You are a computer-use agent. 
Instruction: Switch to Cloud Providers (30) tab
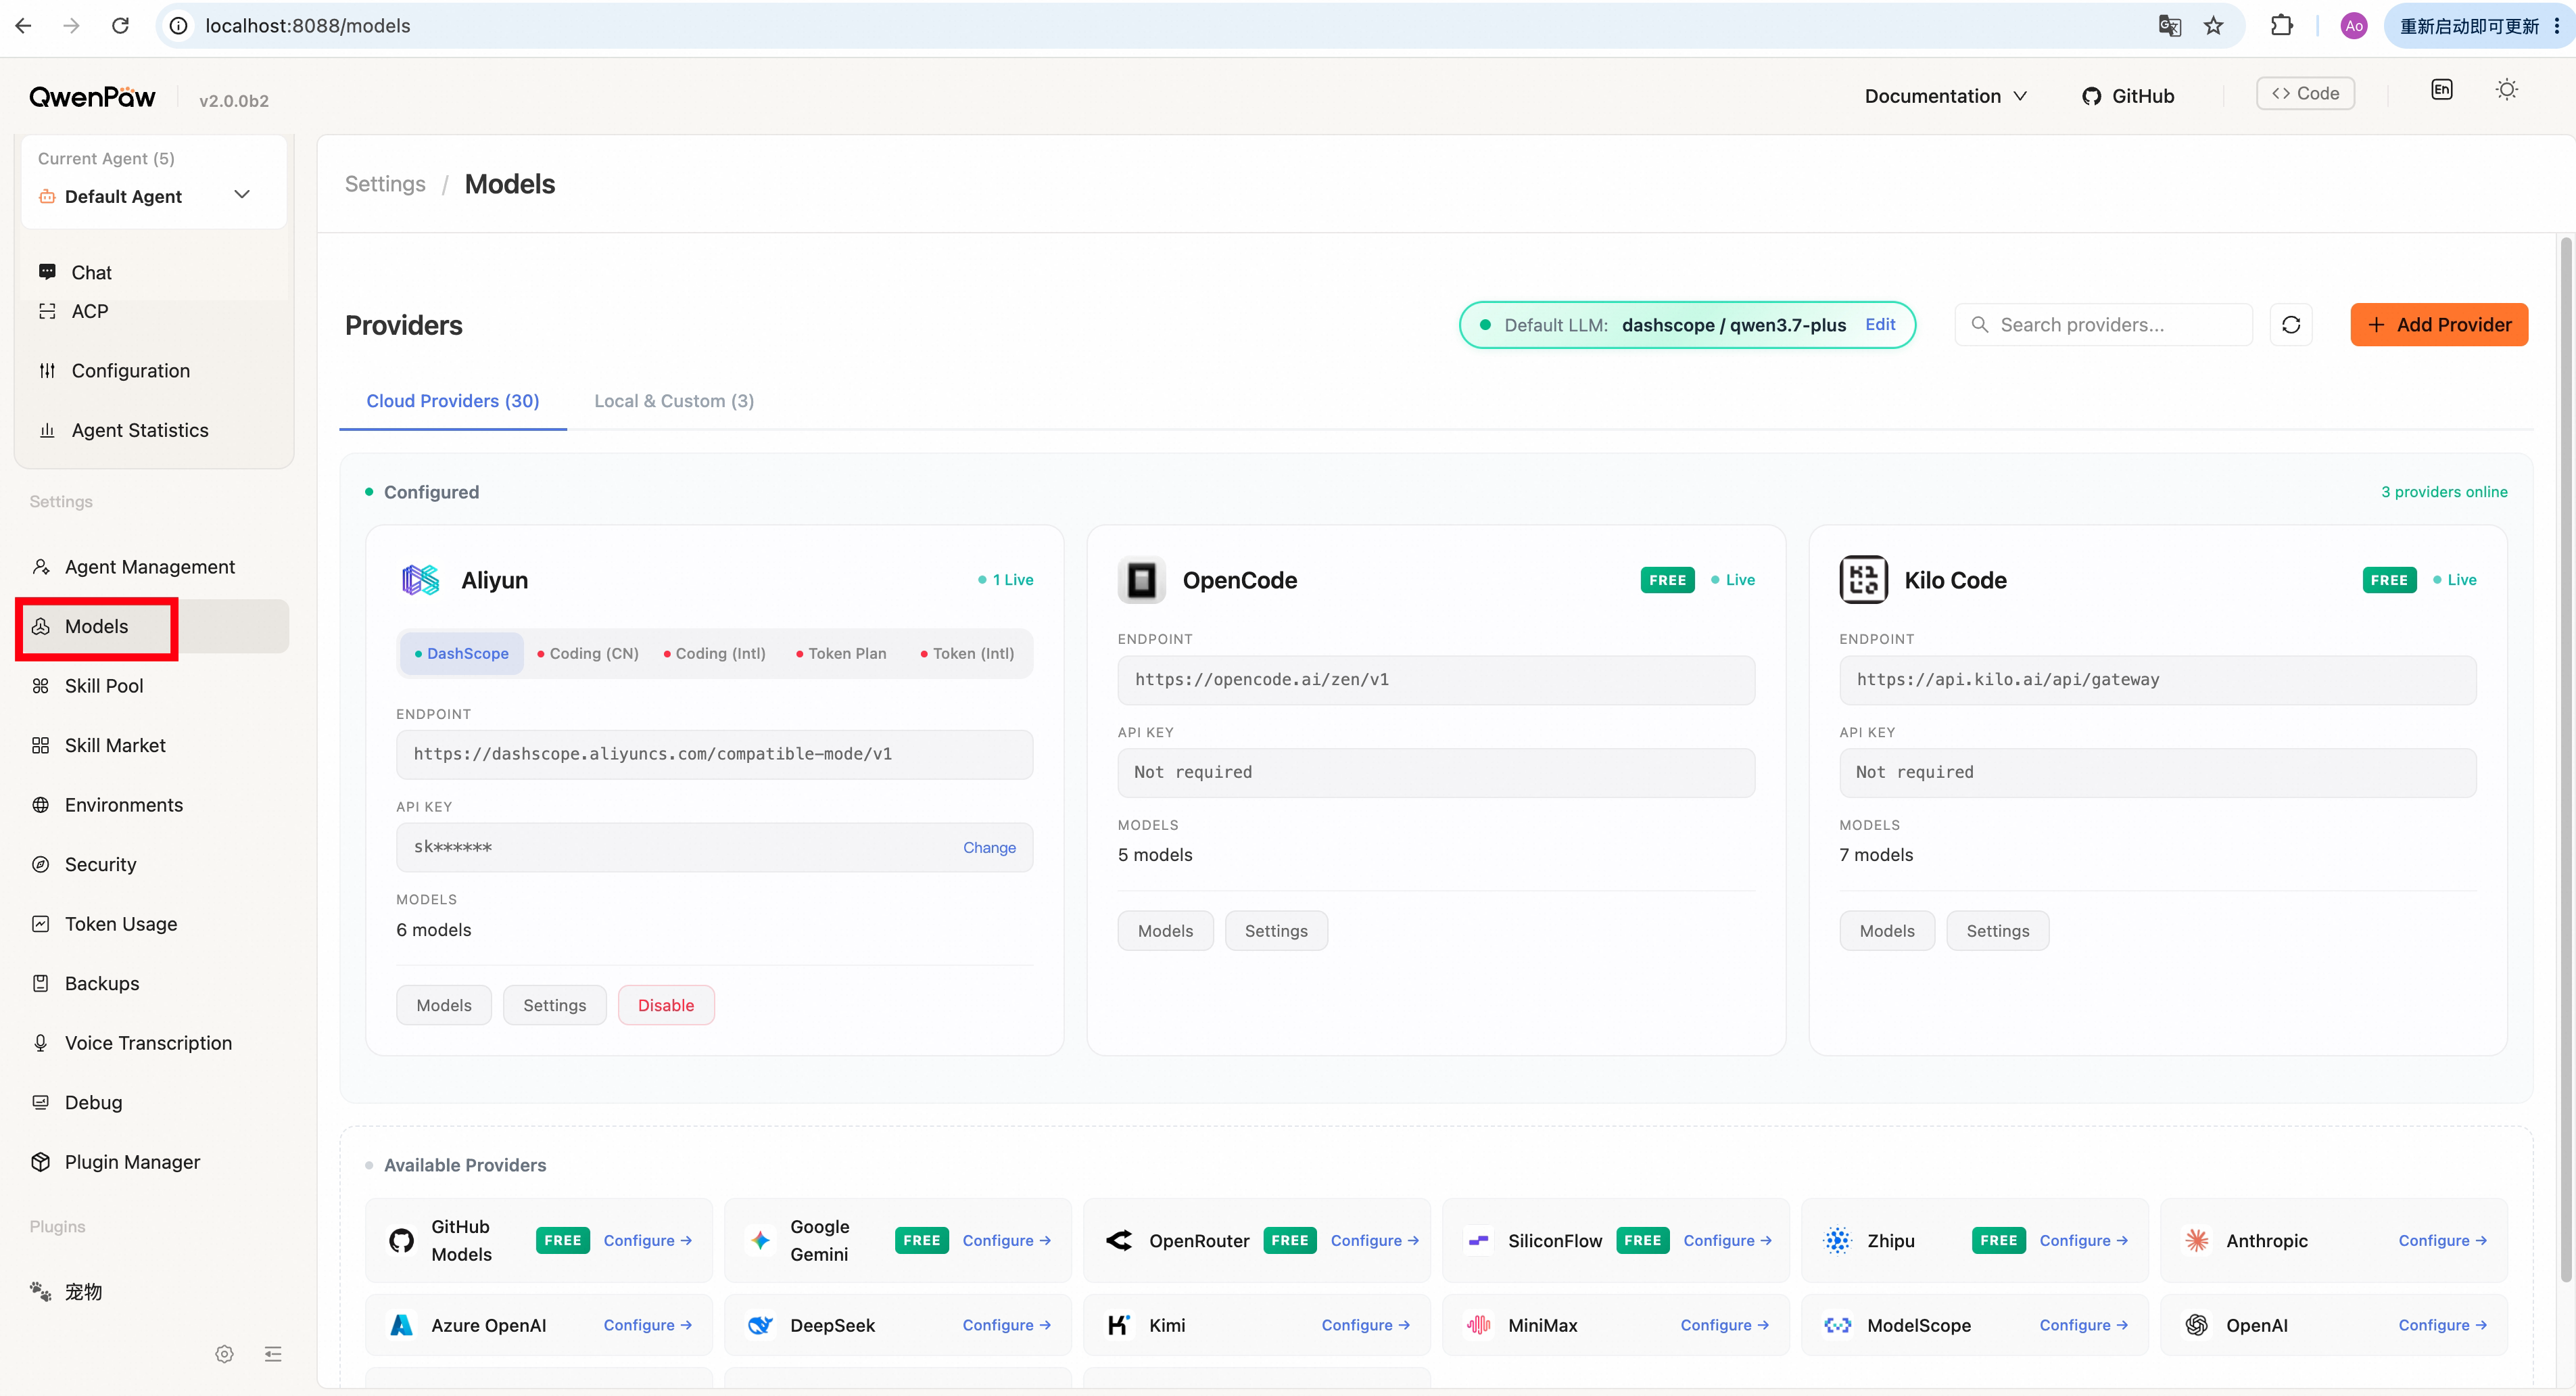(452, 401)
